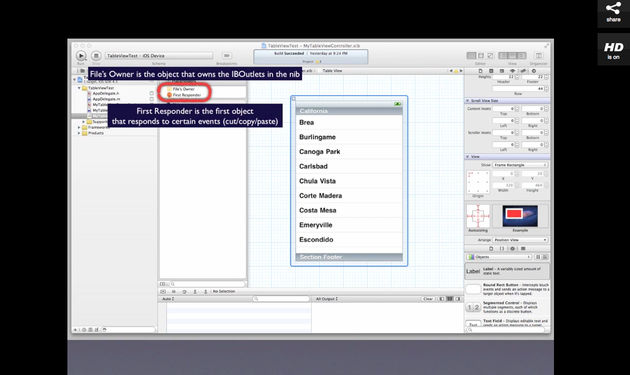Click the Autosizing springs and struts control
Screen dimensions: 630x375
pyautogui.click(x=478, y=216)
